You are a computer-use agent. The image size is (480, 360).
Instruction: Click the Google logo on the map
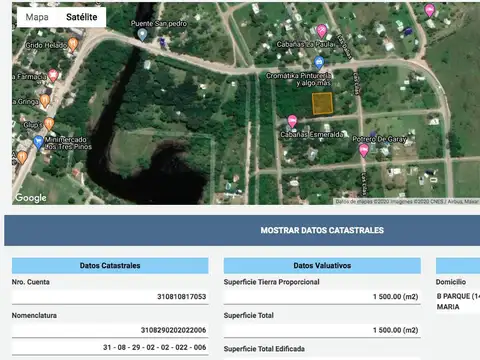click(31, 198)
